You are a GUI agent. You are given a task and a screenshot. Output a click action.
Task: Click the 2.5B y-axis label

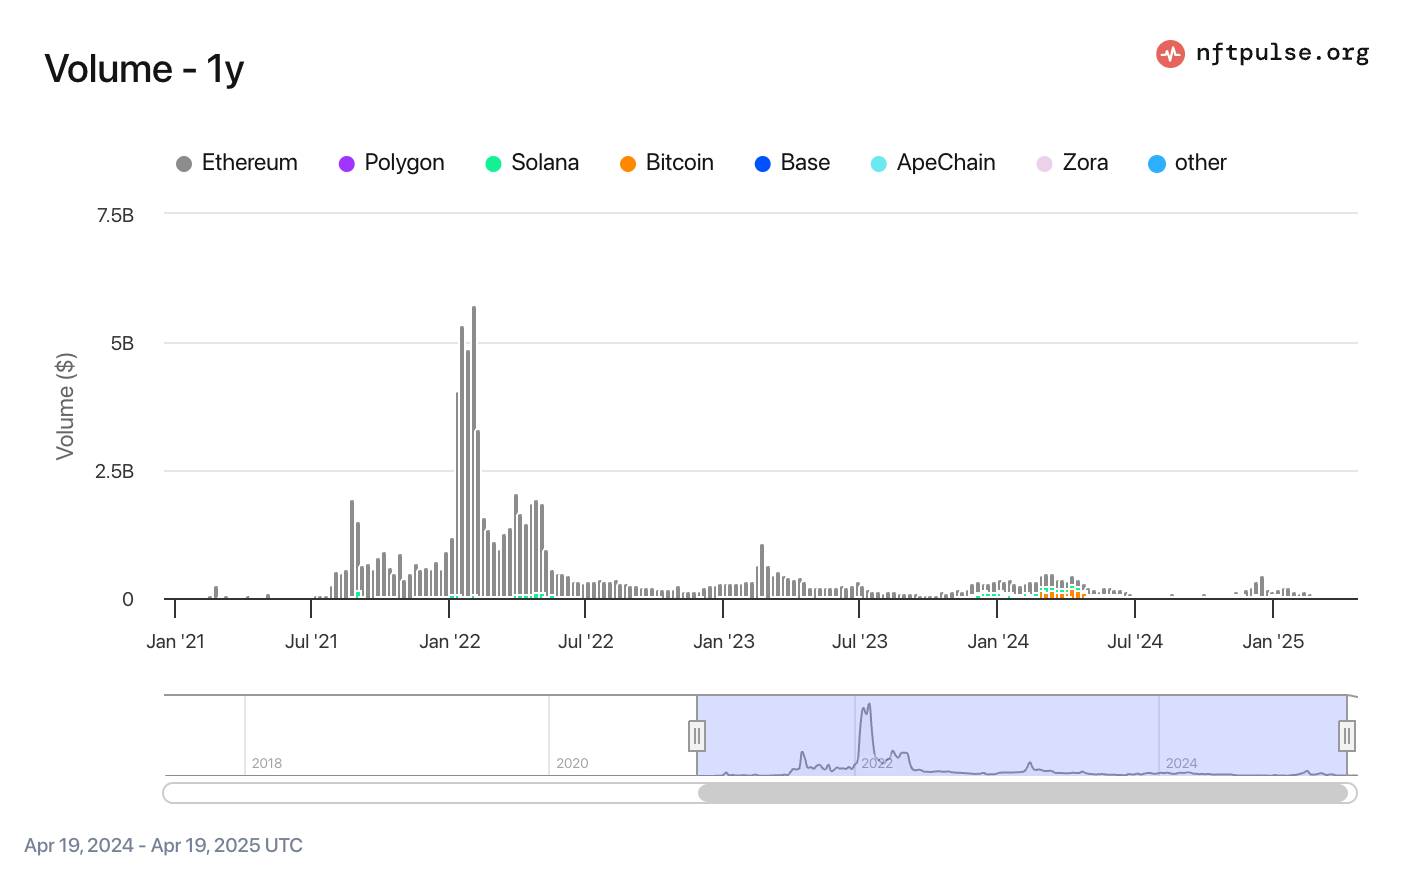pyautogui.click(x=114, y=471)
